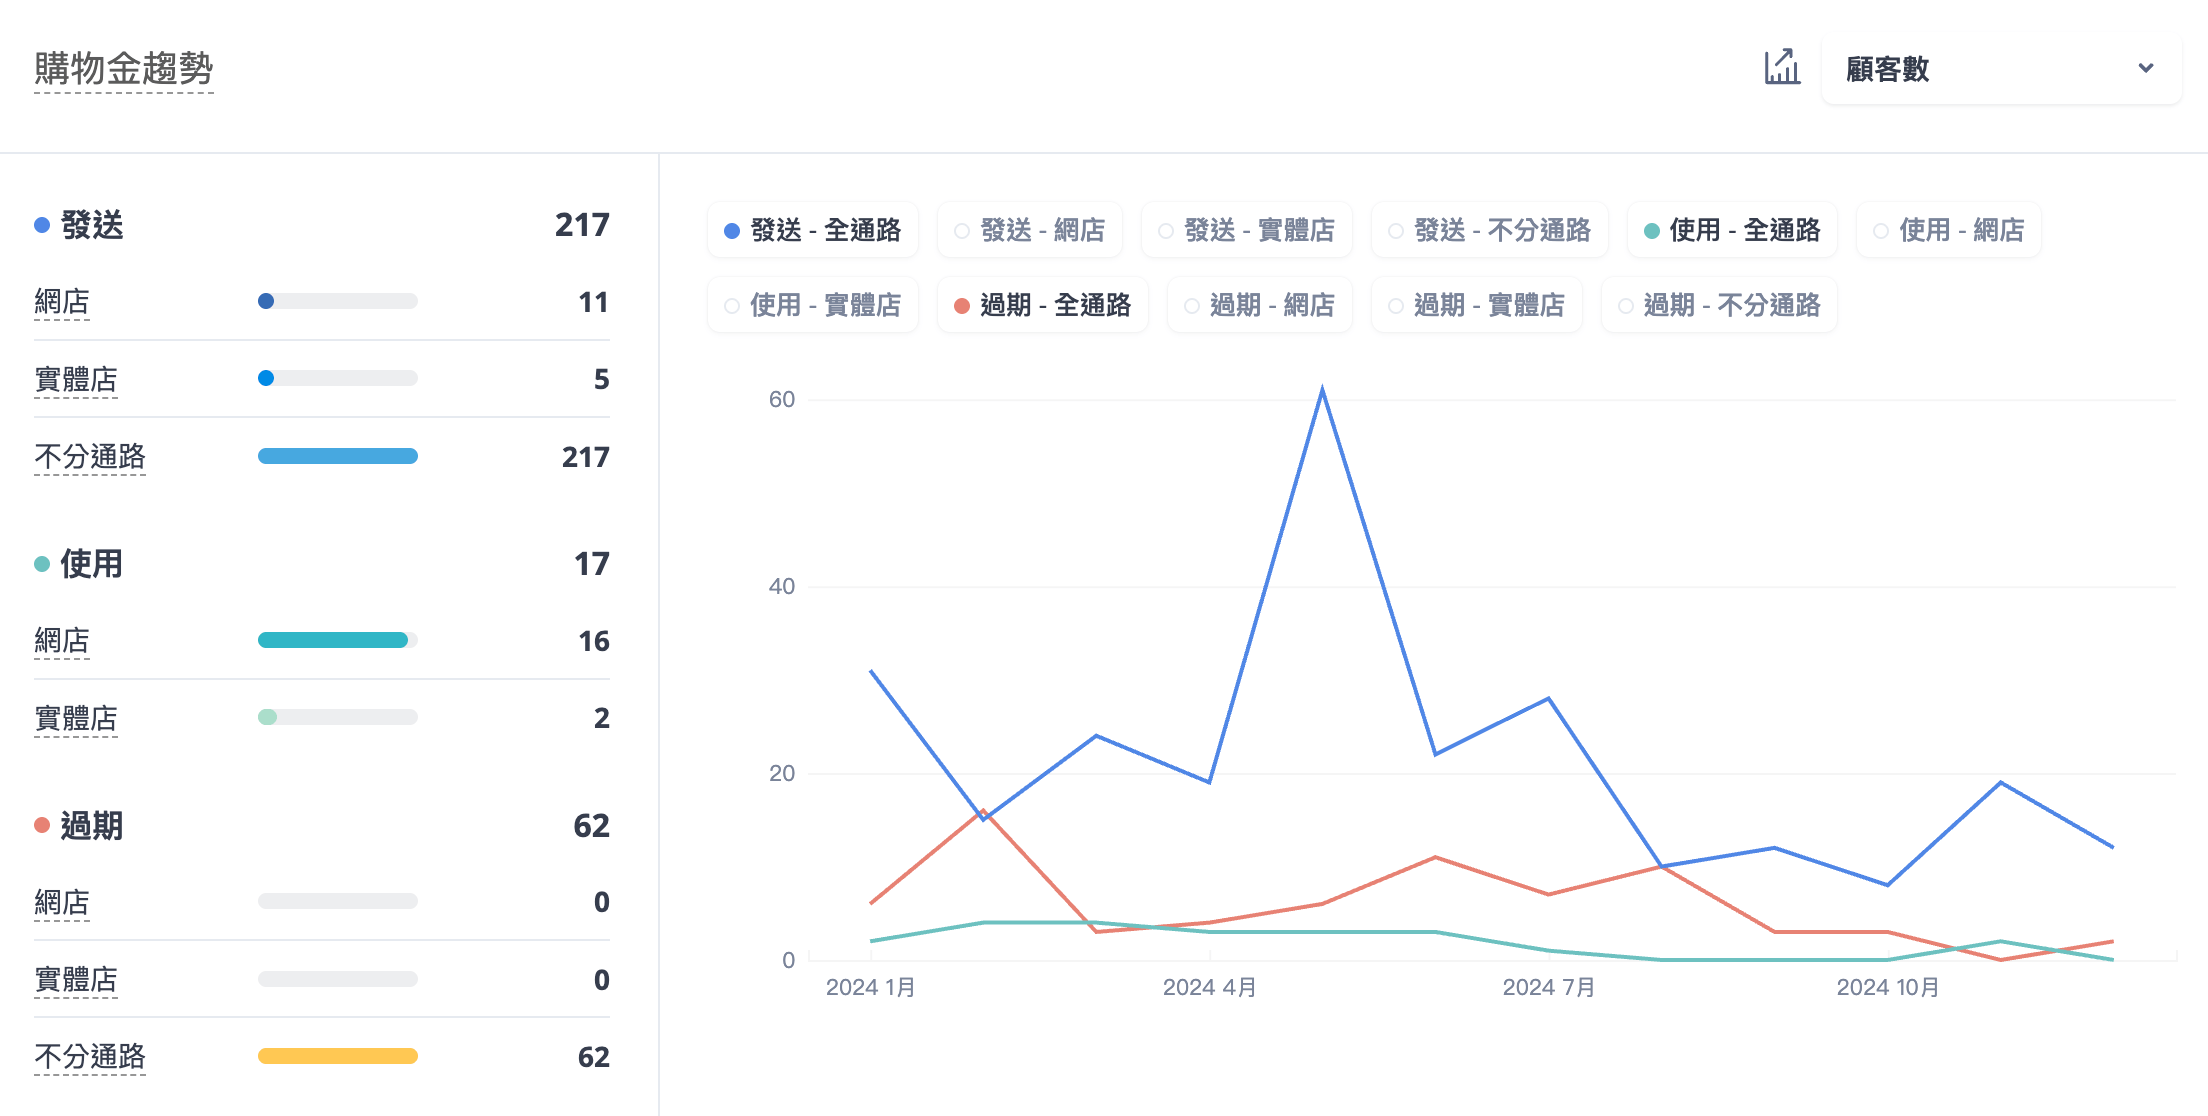Image resolution: width=2208 pixels, height=1116 pixels.
Task: Enable the 使用 - 網店 legend series
Action: (1949, 230)
